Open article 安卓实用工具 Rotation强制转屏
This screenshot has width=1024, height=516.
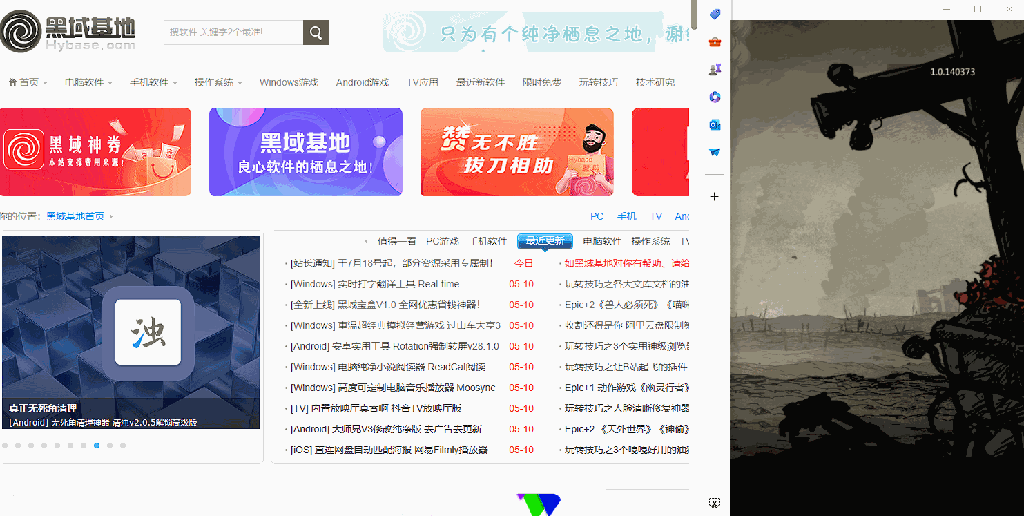394,346
